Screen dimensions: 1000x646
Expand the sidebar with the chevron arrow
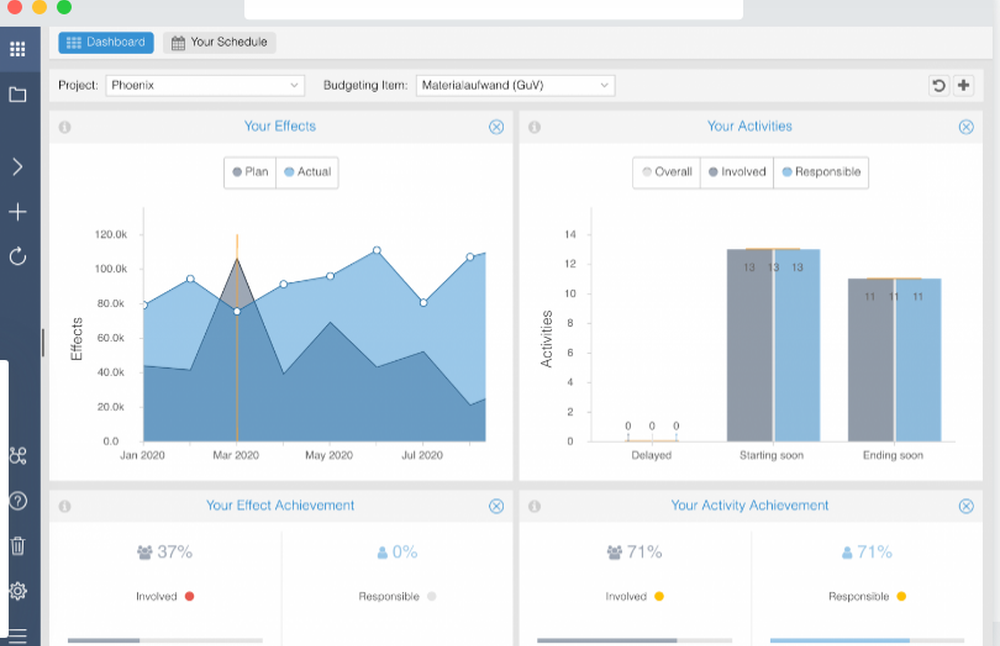point(18,167)
